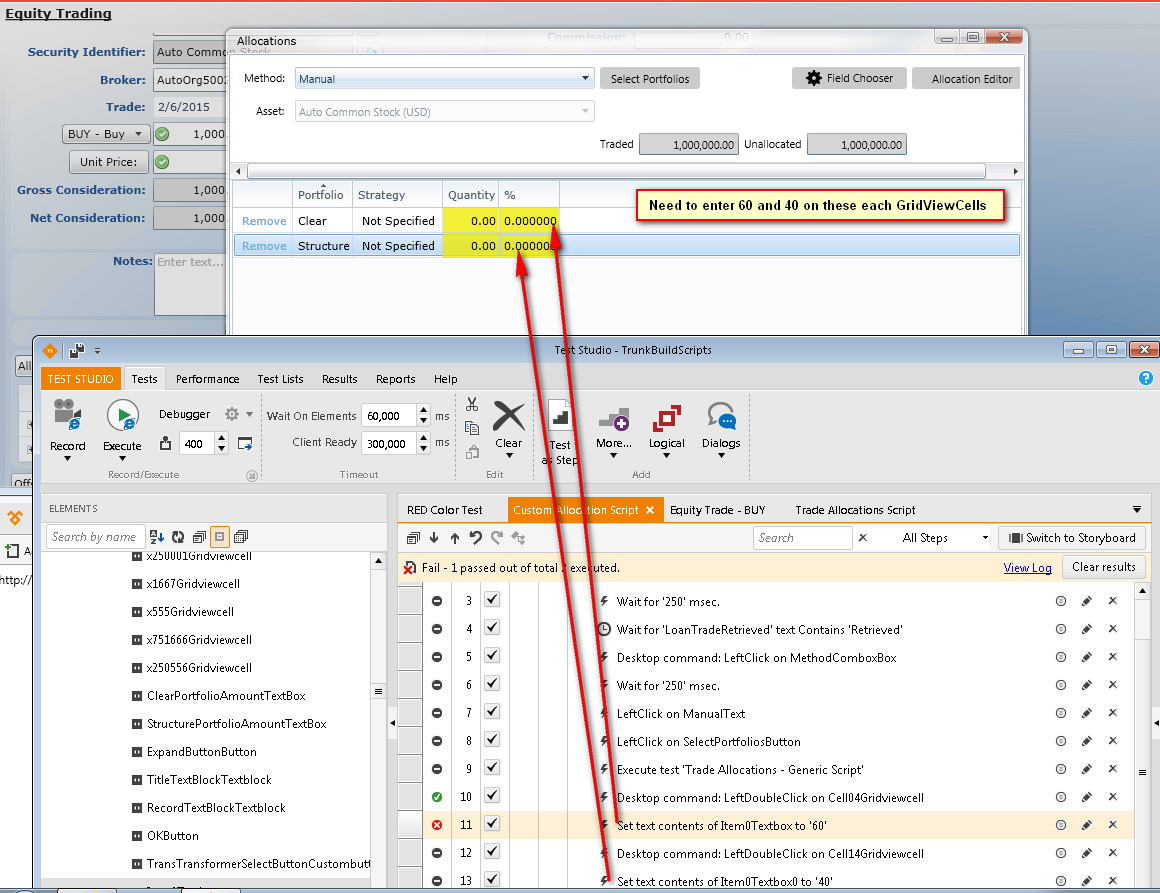Open the Results tab
This screenshot has width=1160, height=893.
[x=340, y=379]
